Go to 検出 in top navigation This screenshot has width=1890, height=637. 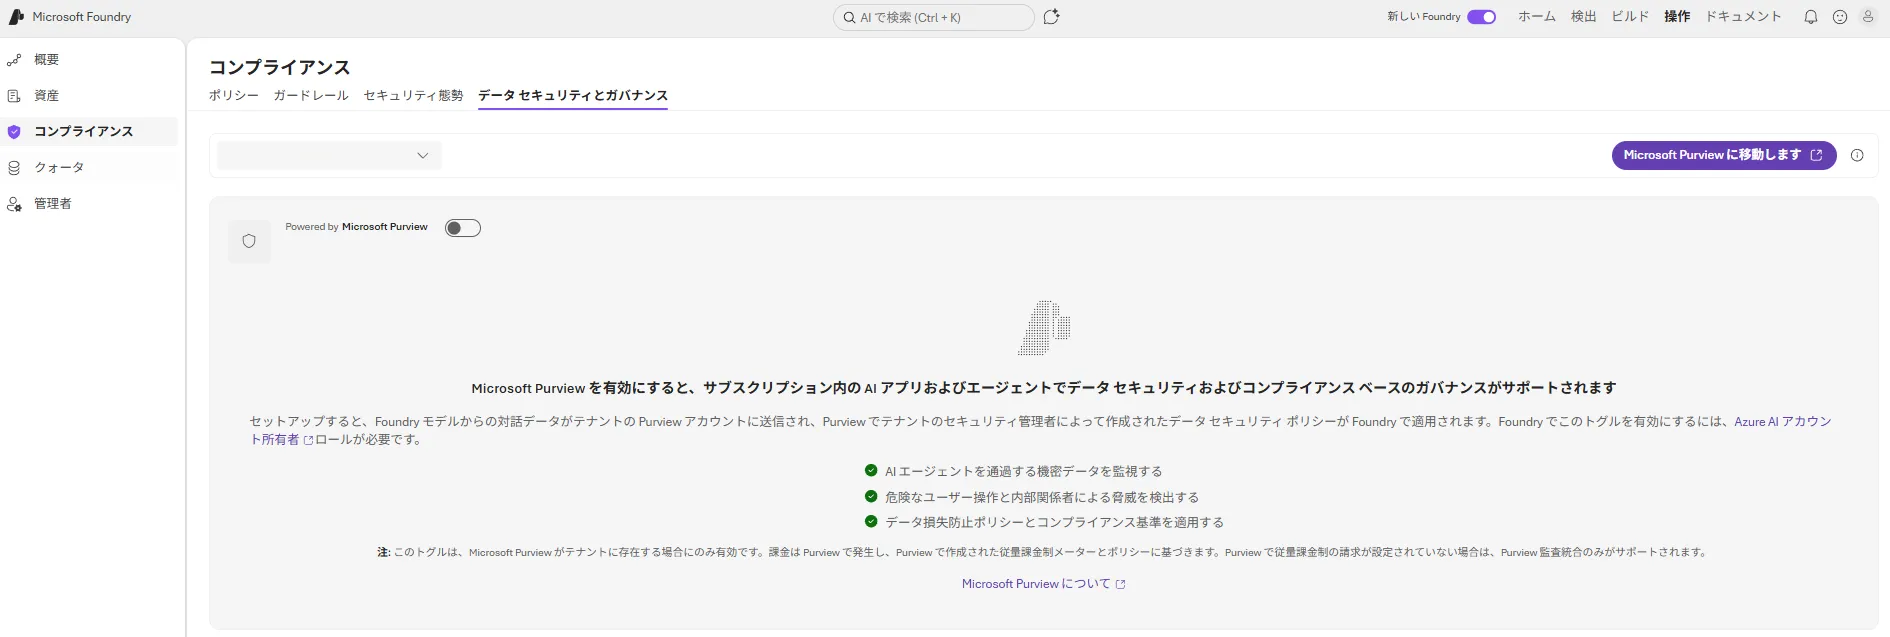(x=1583, y=17)
